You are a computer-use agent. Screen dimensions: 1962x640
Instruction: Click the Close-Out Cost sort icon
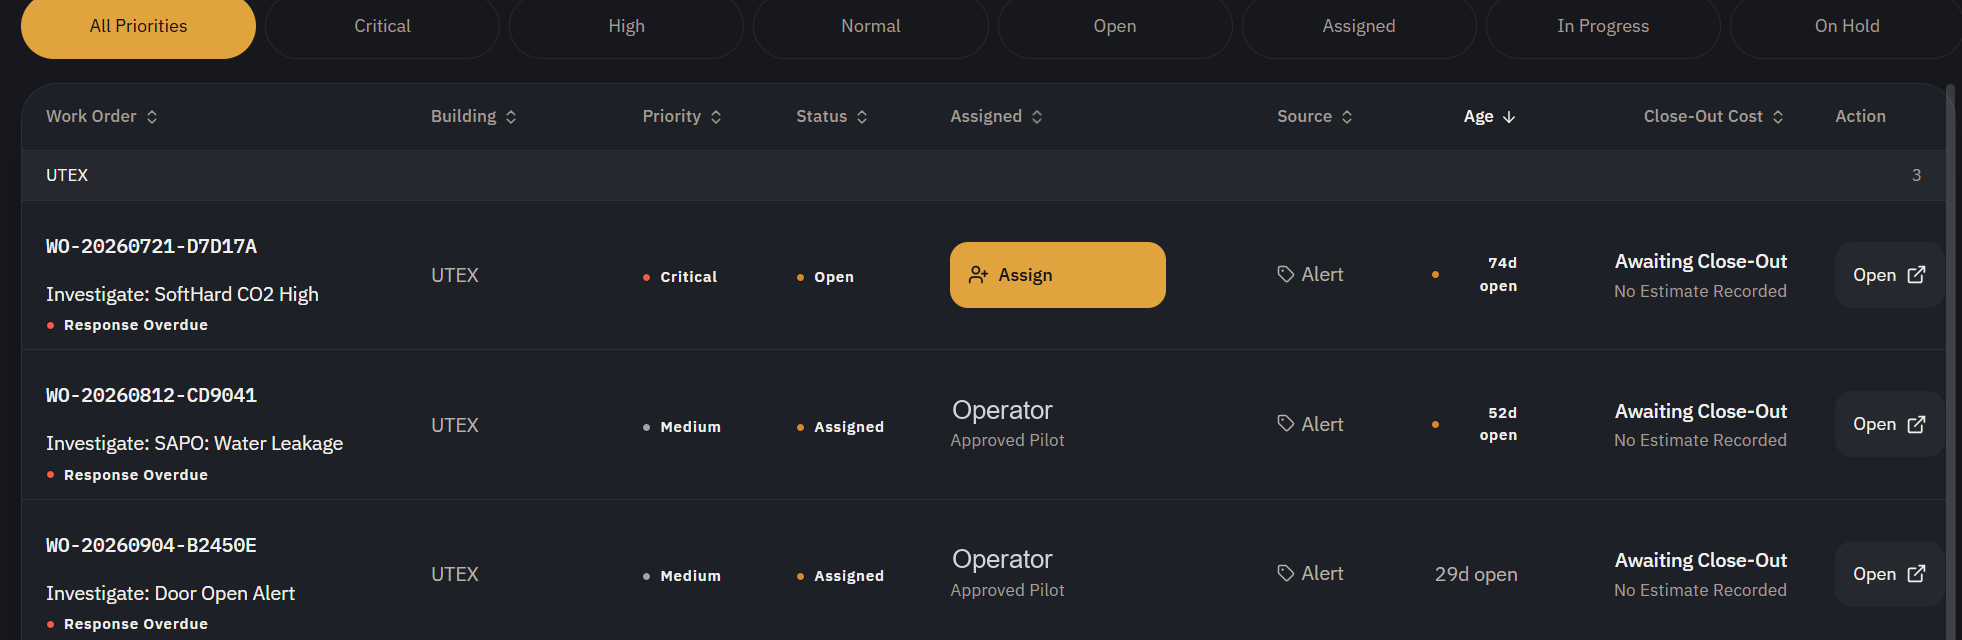pyautogui.click(x=1778, y=117)
